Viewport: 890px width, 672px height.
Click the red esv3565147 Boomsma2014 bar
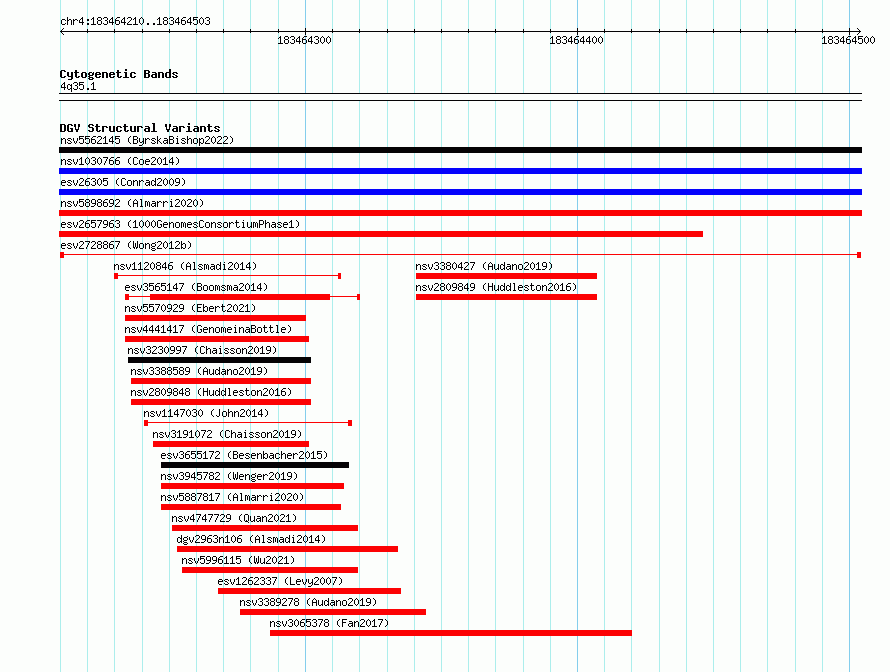(x=240, y=297)
